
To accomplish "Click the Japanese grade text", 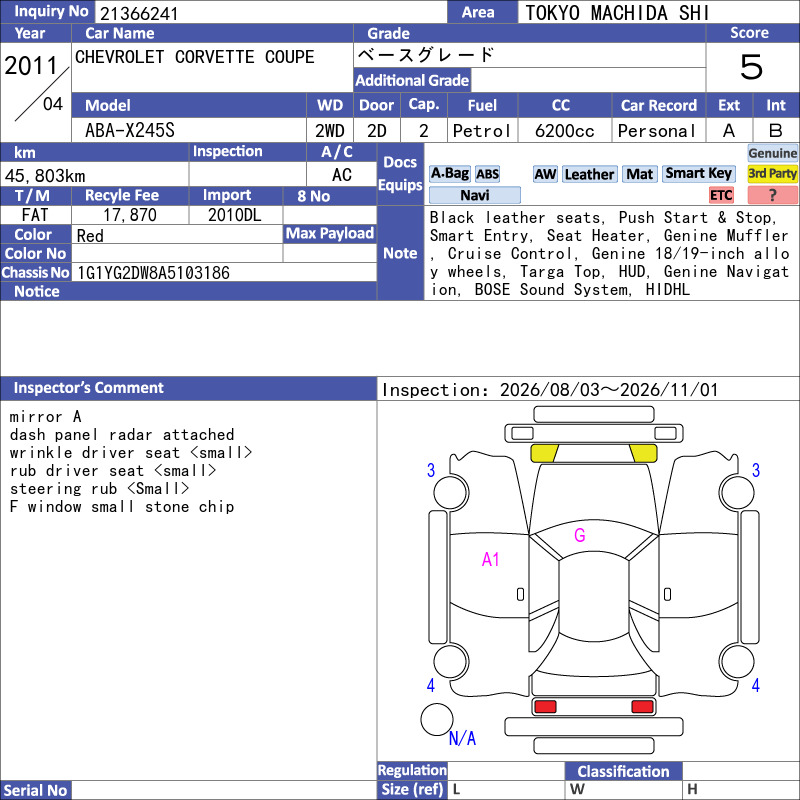I will [426, 55].
